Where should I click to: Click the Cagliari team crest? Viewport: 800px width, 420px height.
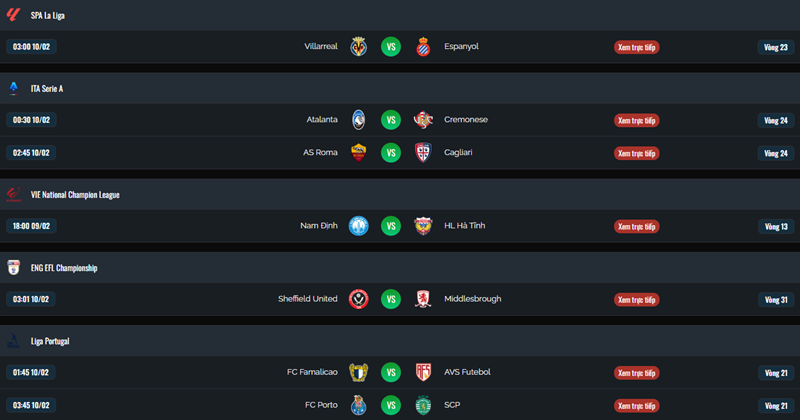[423, 153]
